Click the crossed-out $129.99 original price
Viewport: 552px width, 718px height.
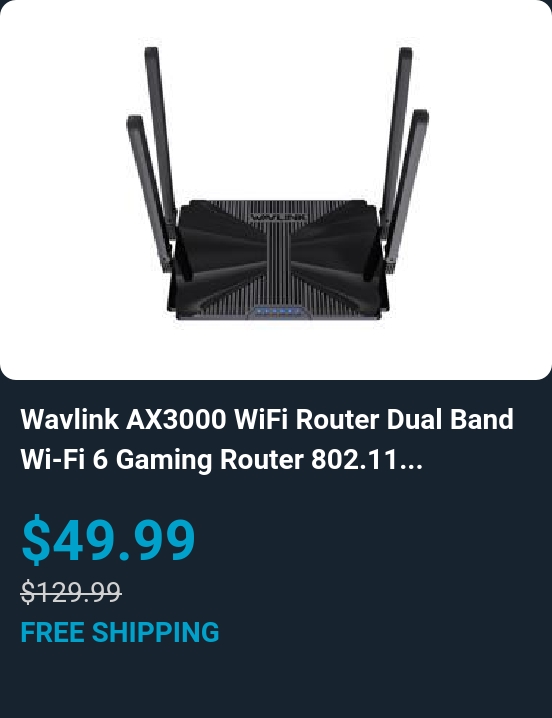click(71, 592)
